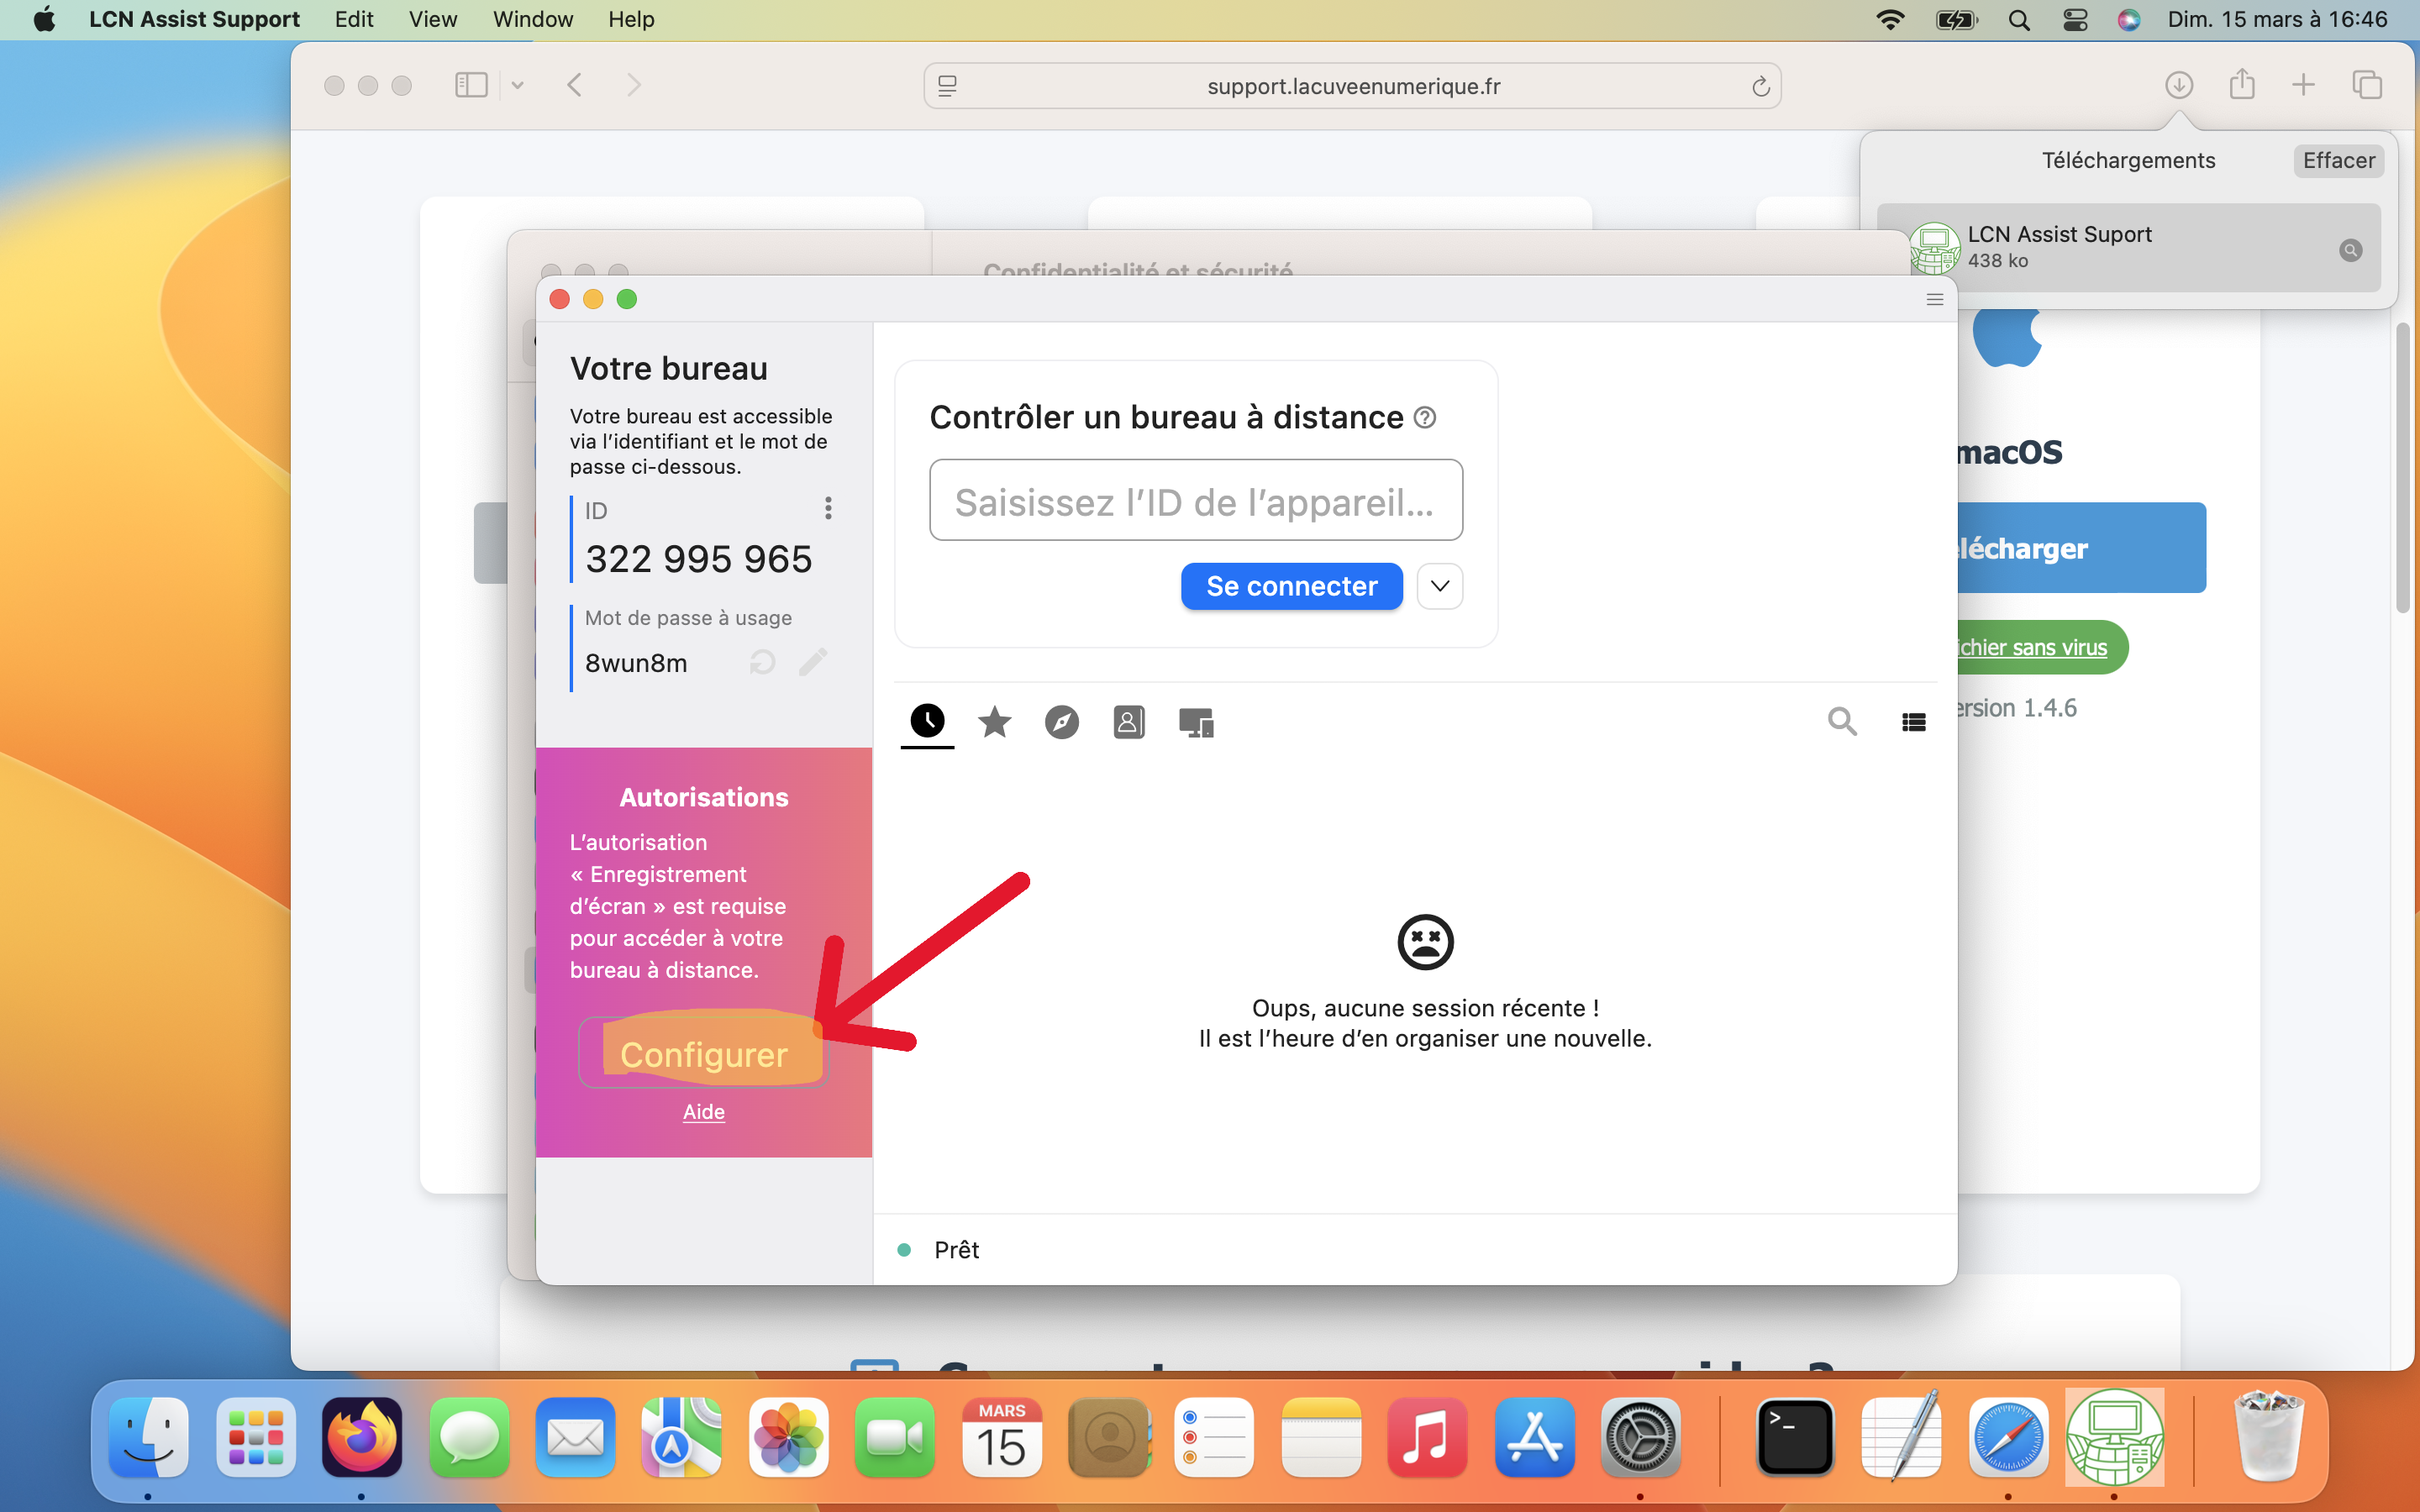Open the three-dot menu next to ID
This screenshot has height=1512, width=2420.
(x=828, y=508)
